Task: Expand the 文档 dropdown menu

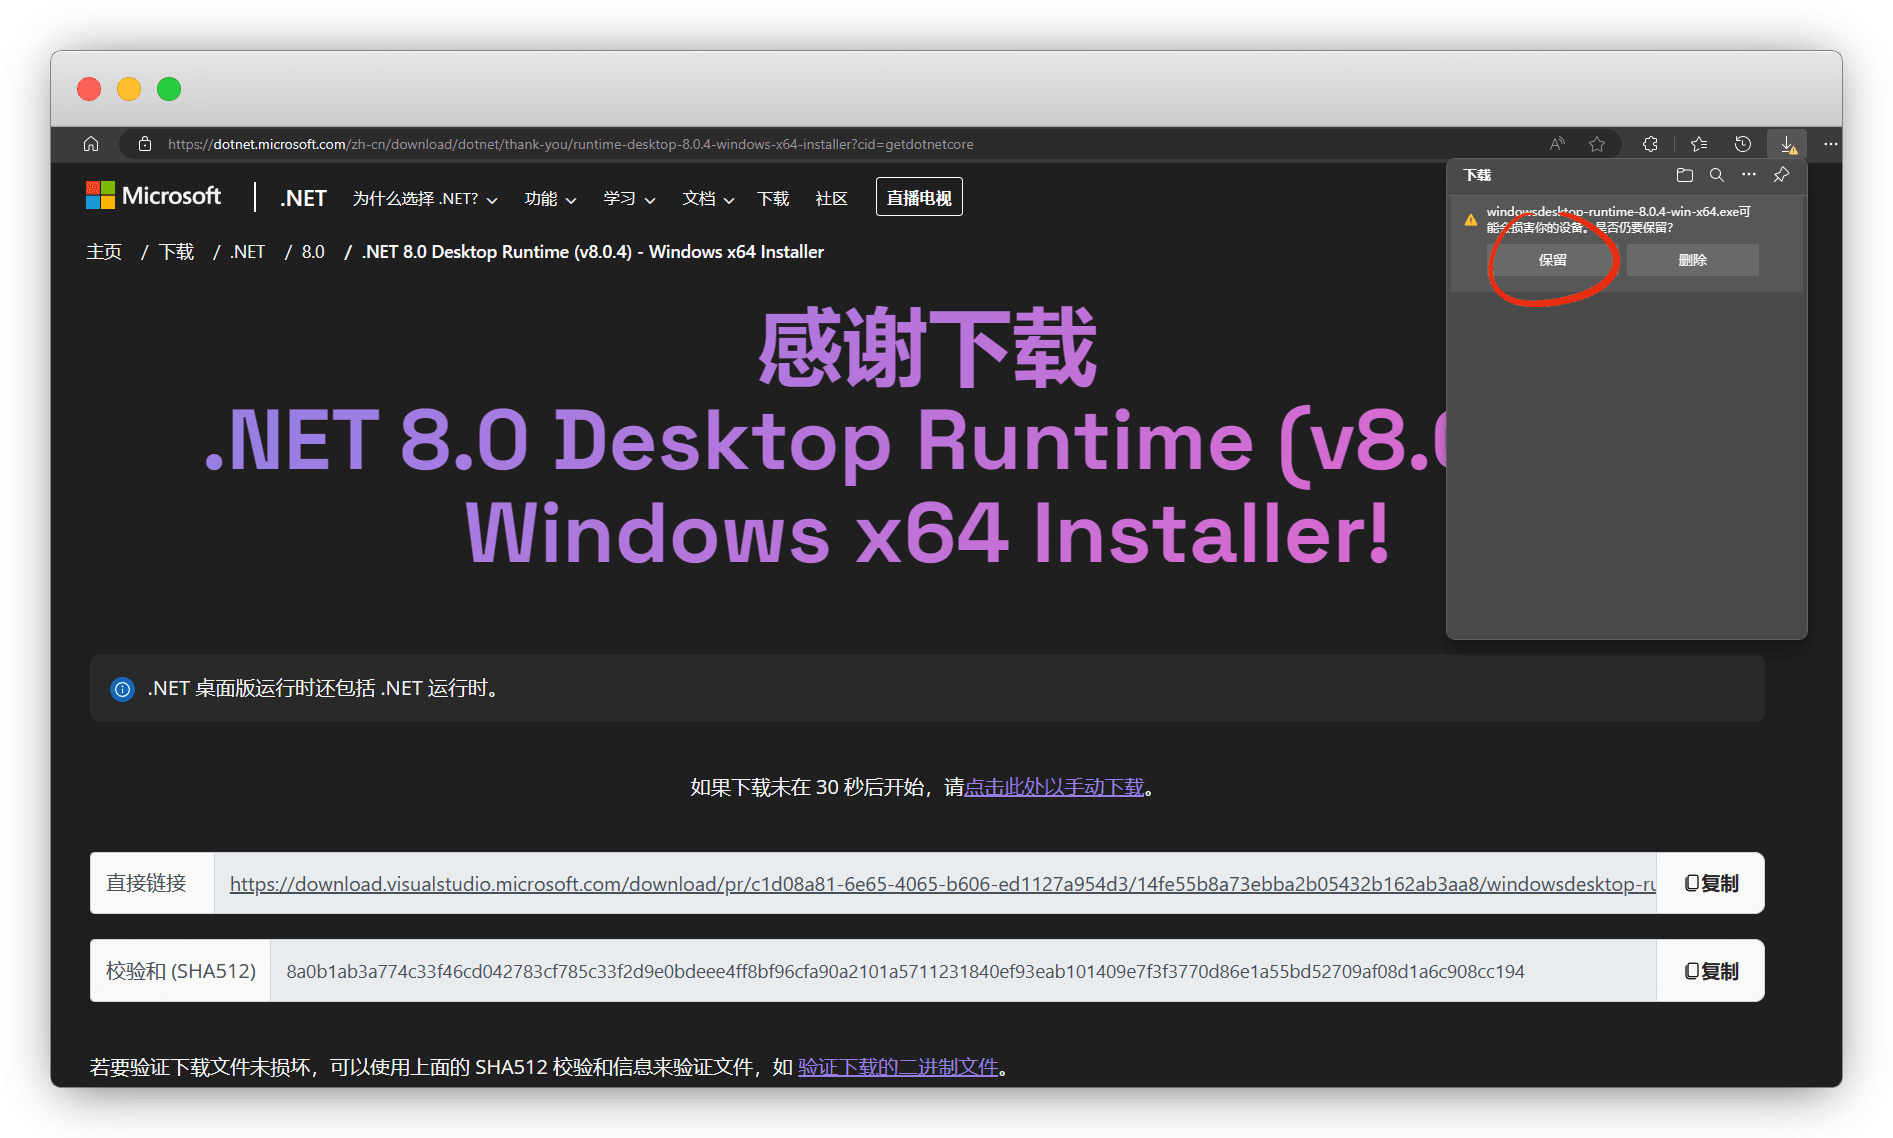Action: click(708, 199)
